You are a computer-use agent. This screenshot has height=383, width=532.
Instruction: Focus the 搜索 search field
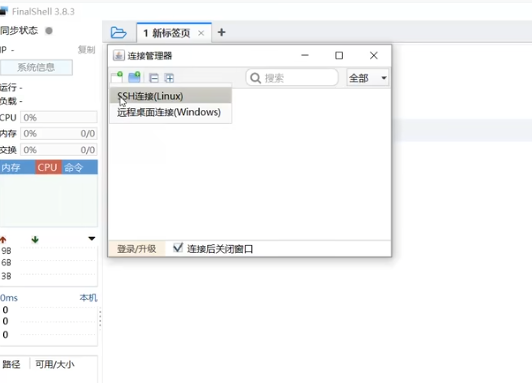click(x=292, y=78)
